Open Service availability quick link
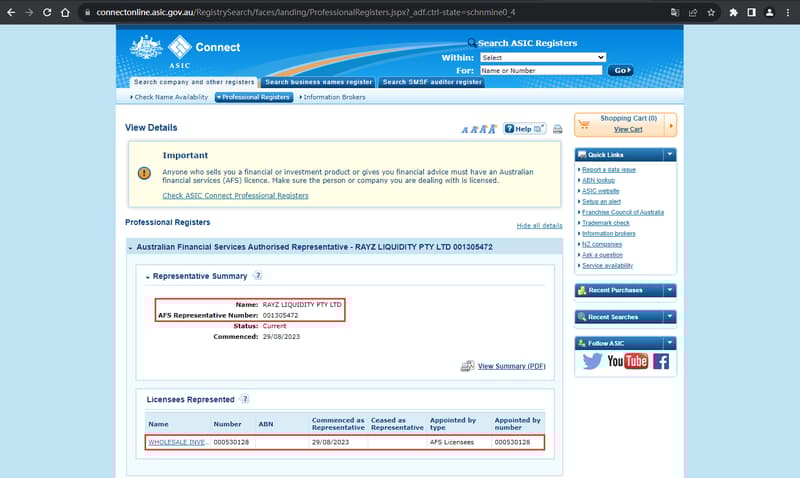Screen dimensions: 800x478 coord(608,266)
